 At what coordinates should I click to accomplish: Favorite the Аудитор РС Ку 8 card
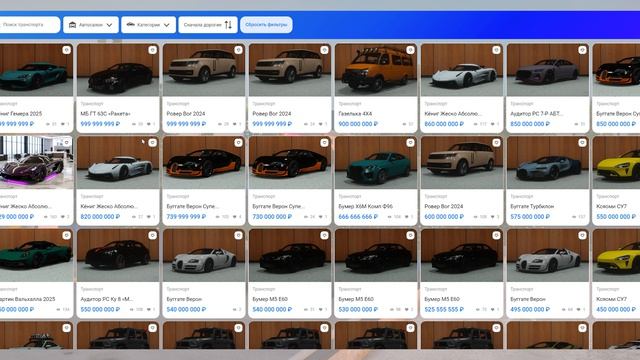(x=152, y=235)
